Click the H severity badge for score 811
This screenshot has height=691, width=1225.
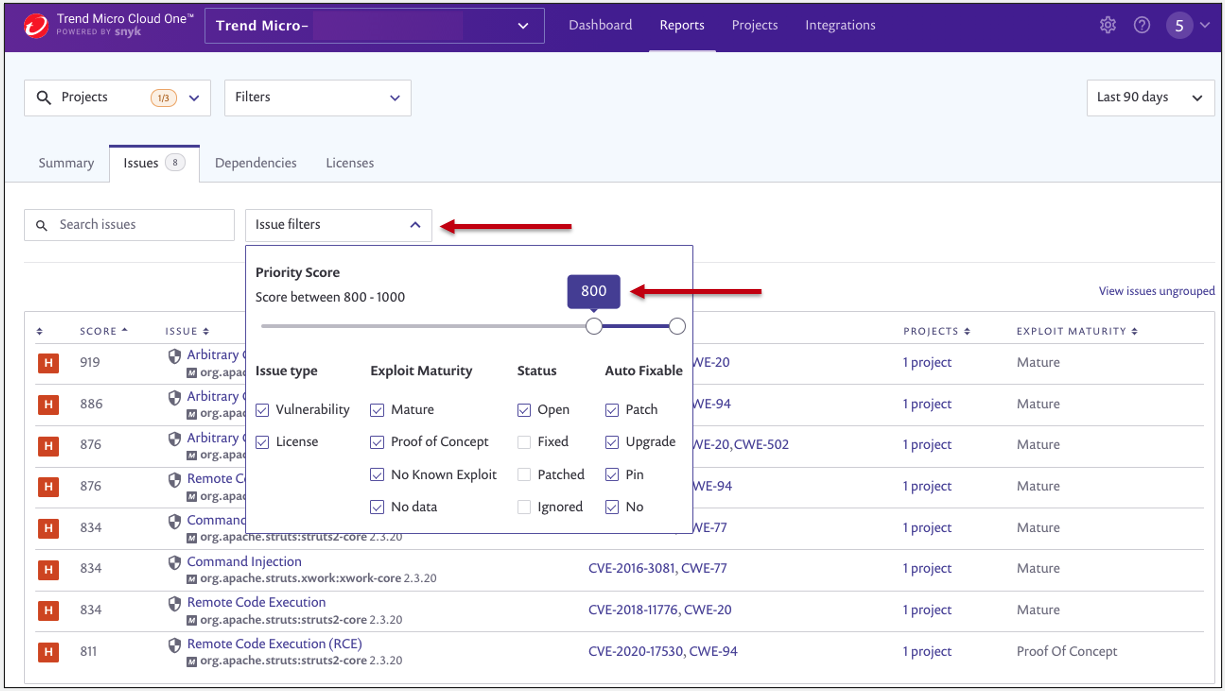pos(47,652)
